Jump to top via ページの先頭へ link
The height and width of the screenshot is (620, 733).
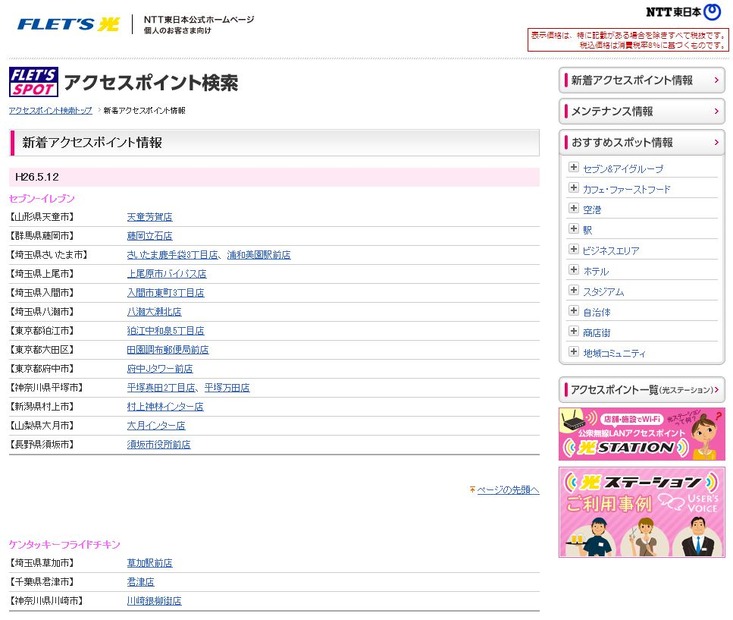click(x=508, y=490)
